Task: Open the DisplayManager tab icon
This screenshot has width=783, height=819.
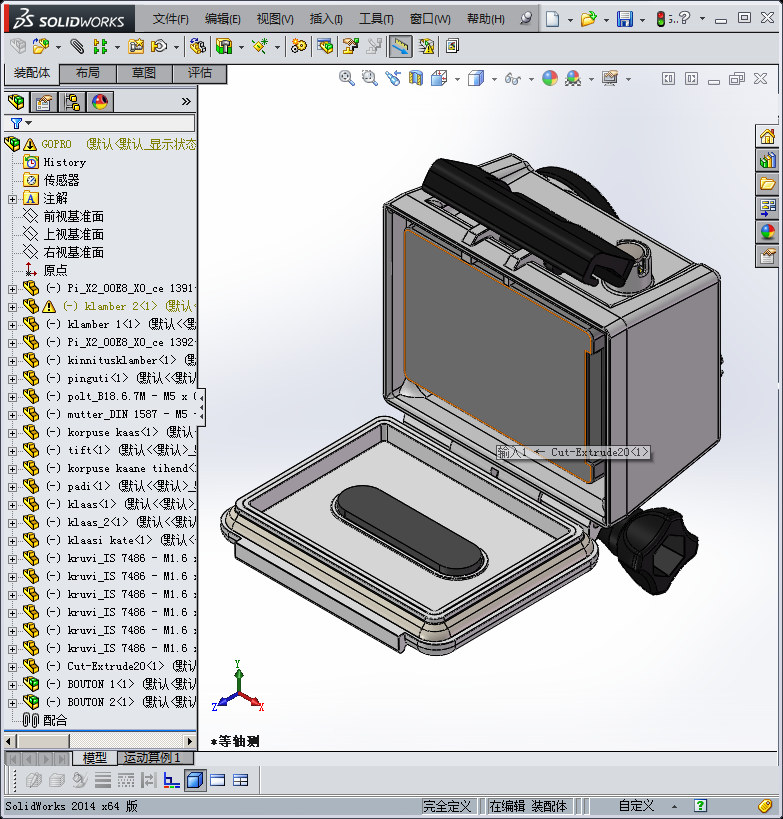Action: 100,102
